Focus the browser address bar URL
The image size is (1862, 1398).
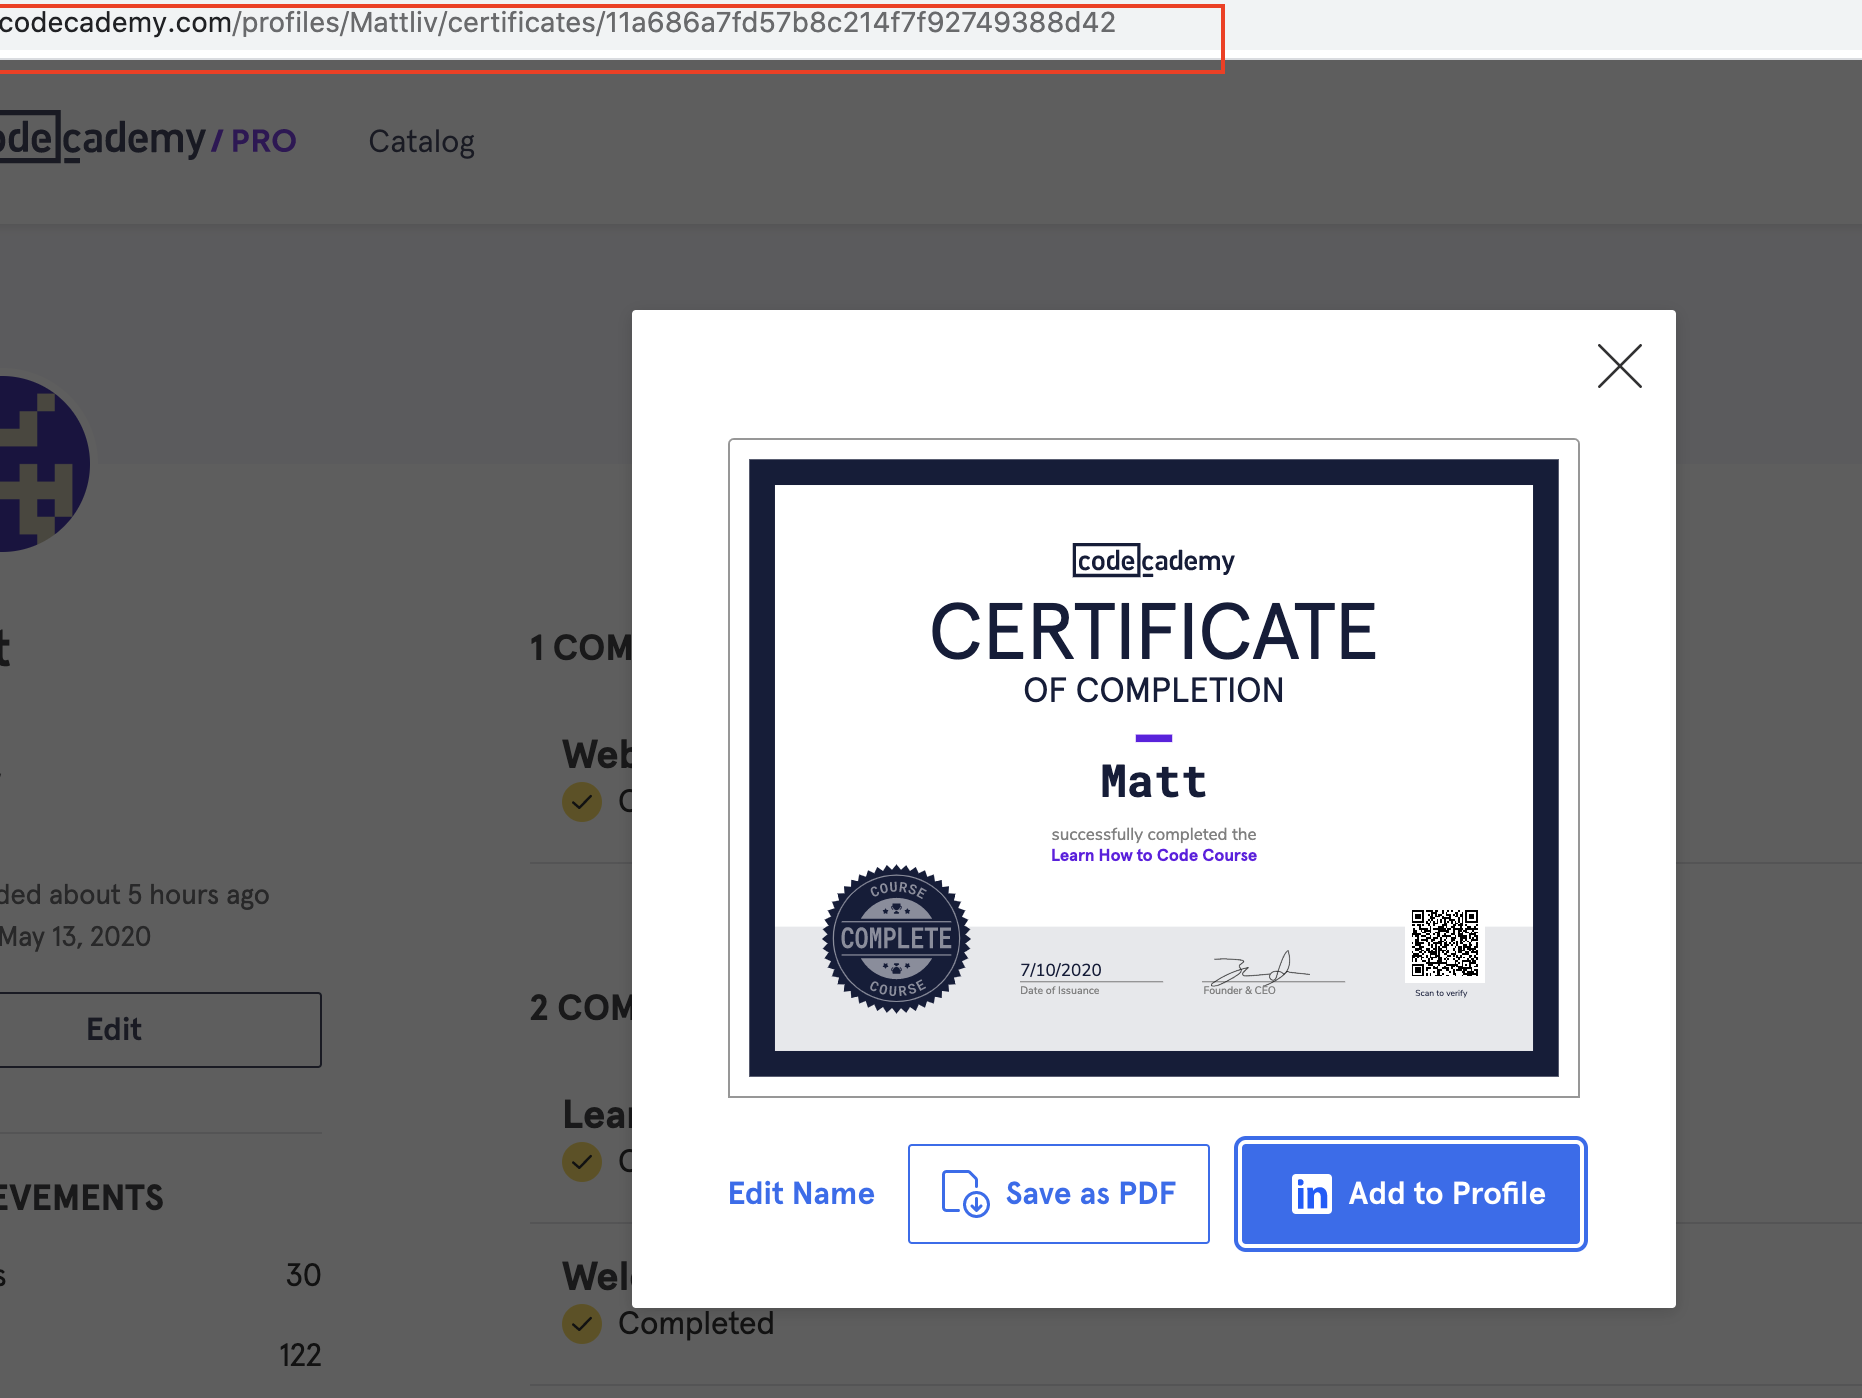600,23
